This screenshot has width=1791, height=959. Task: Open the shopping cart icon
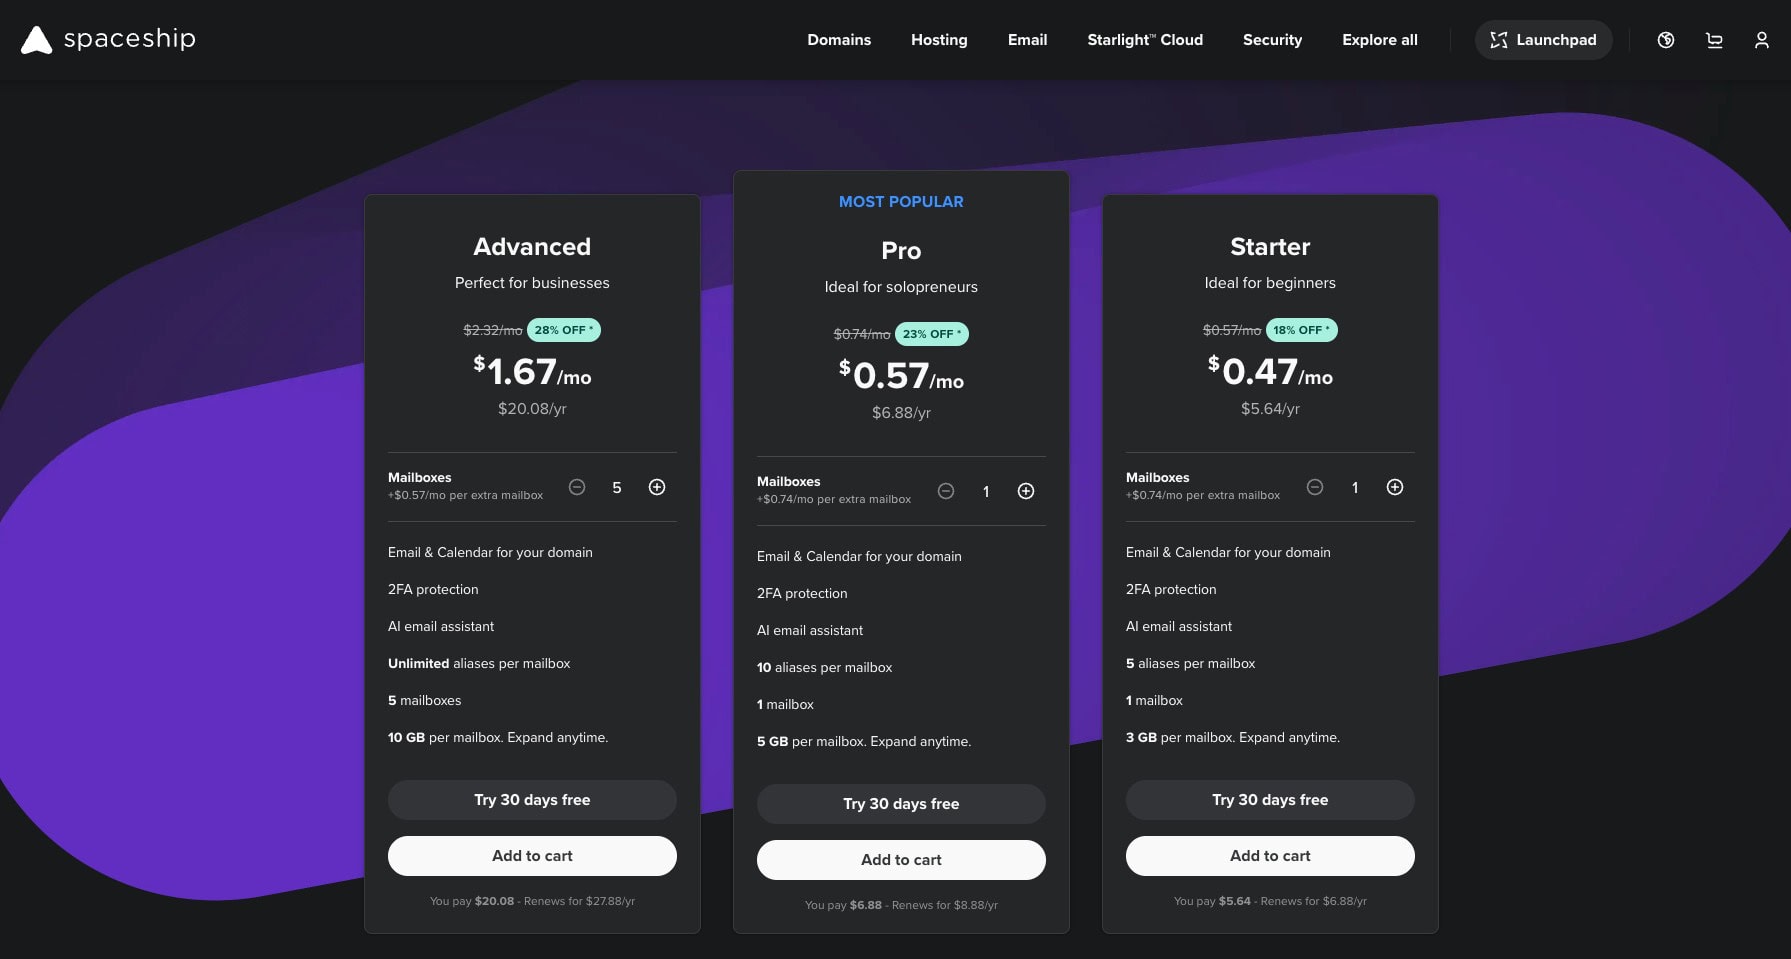[1714, 40]
